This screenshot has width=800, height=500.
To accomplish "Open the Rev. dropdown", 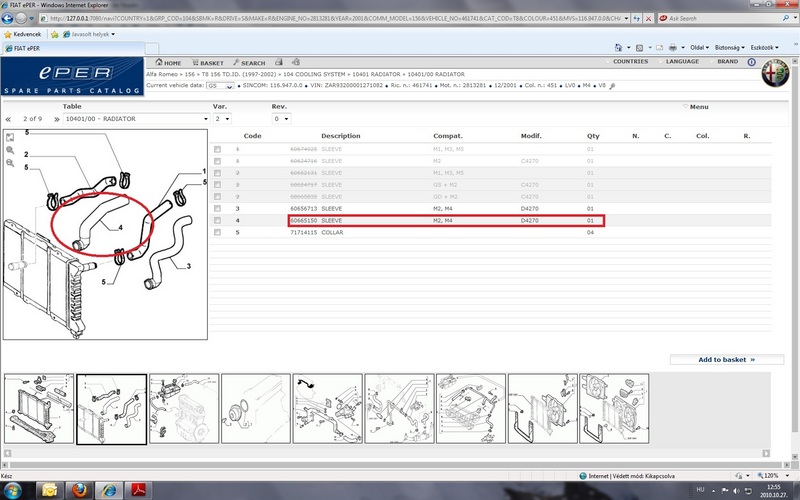I will click(281, 119).
